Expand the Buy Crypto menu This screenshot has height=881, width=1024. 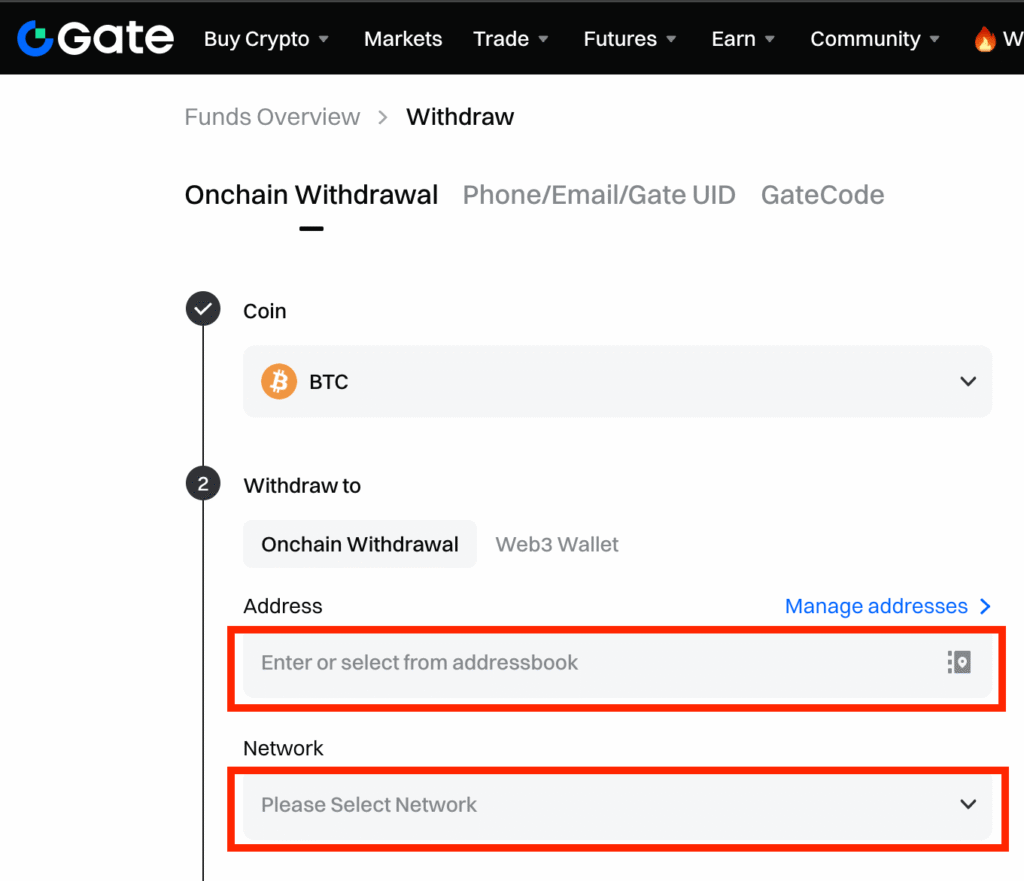(266, 39)
